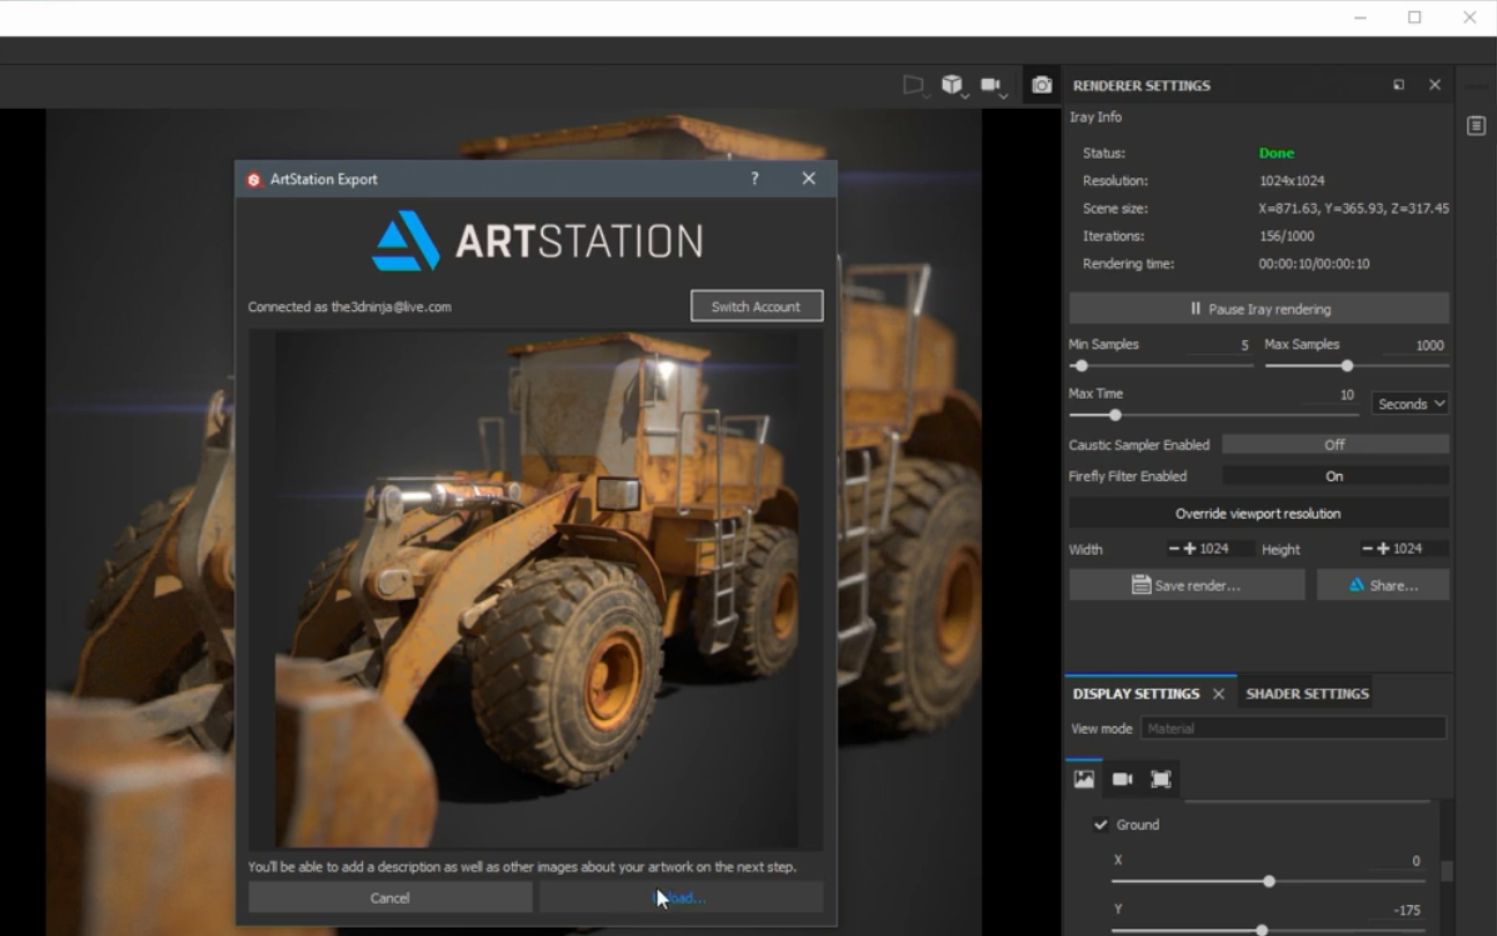Close the ArtStation Export dialog

pyautogui.click(x=808, y=178)
